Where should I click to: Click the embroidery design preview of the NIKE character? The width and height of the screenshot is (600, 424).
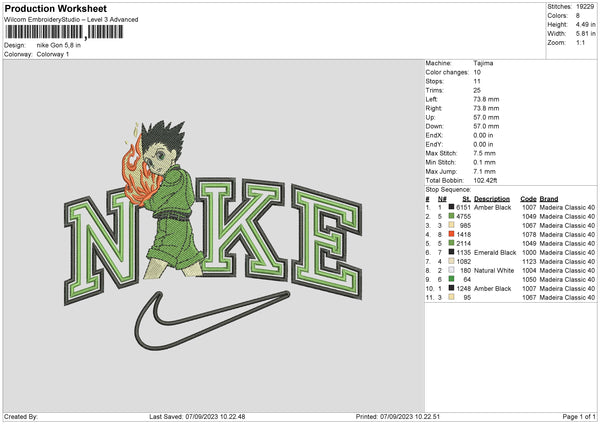click(x=213, y=235)
